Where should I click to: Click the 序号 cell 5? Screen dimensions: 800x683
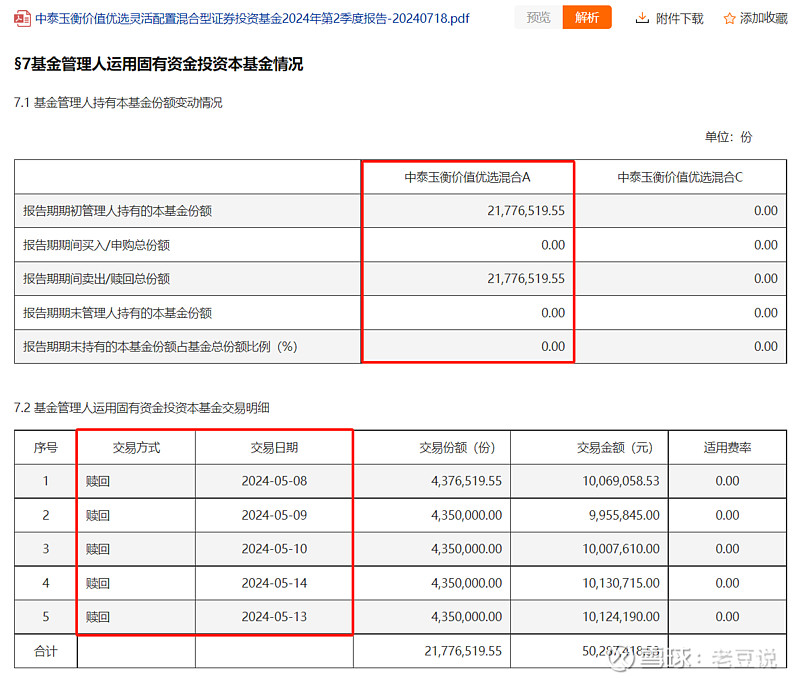click(45, 617)
